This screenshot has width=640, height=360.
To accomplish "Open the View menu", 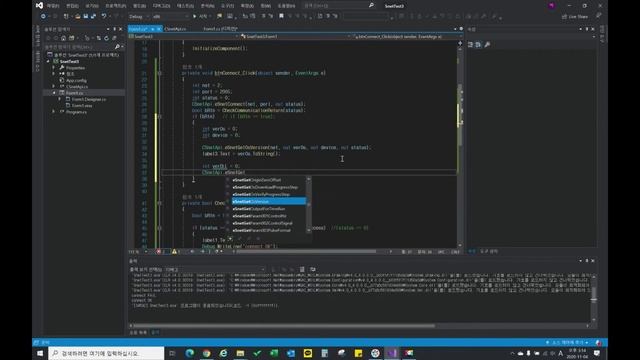I will (92, 6).
